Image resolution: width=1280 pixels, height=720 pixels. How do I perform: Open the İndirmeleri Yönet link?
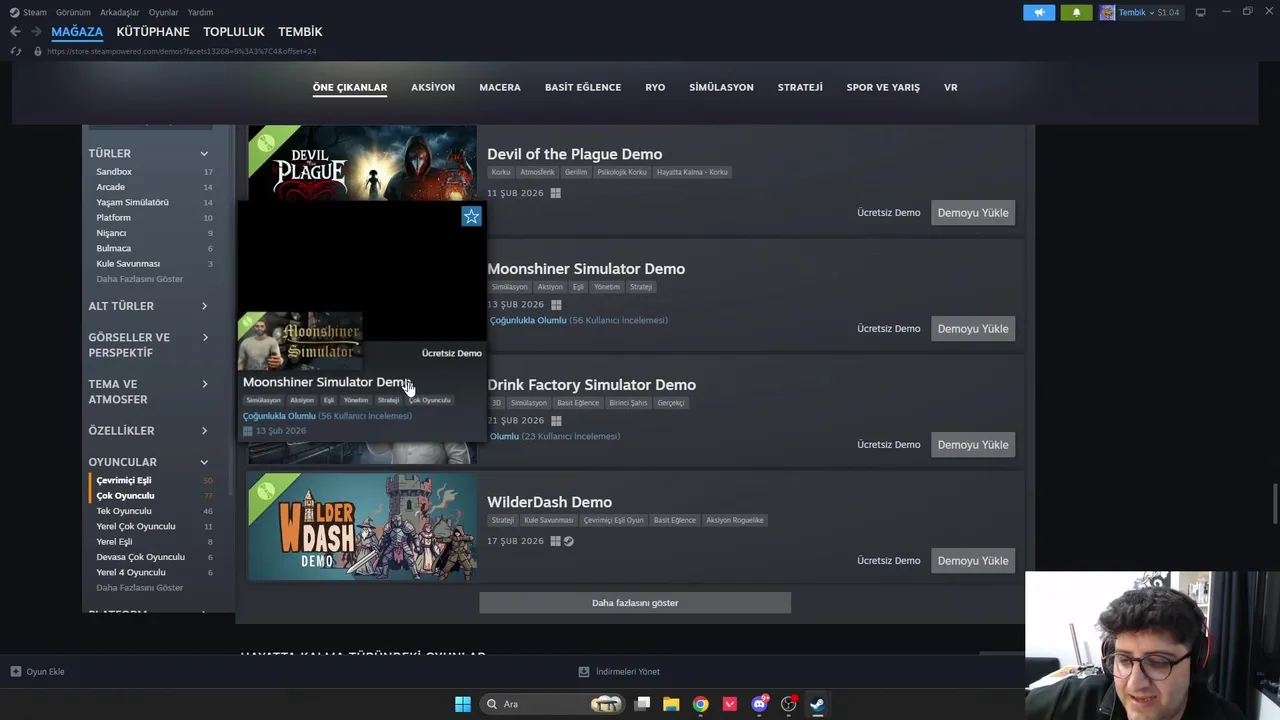627,672
